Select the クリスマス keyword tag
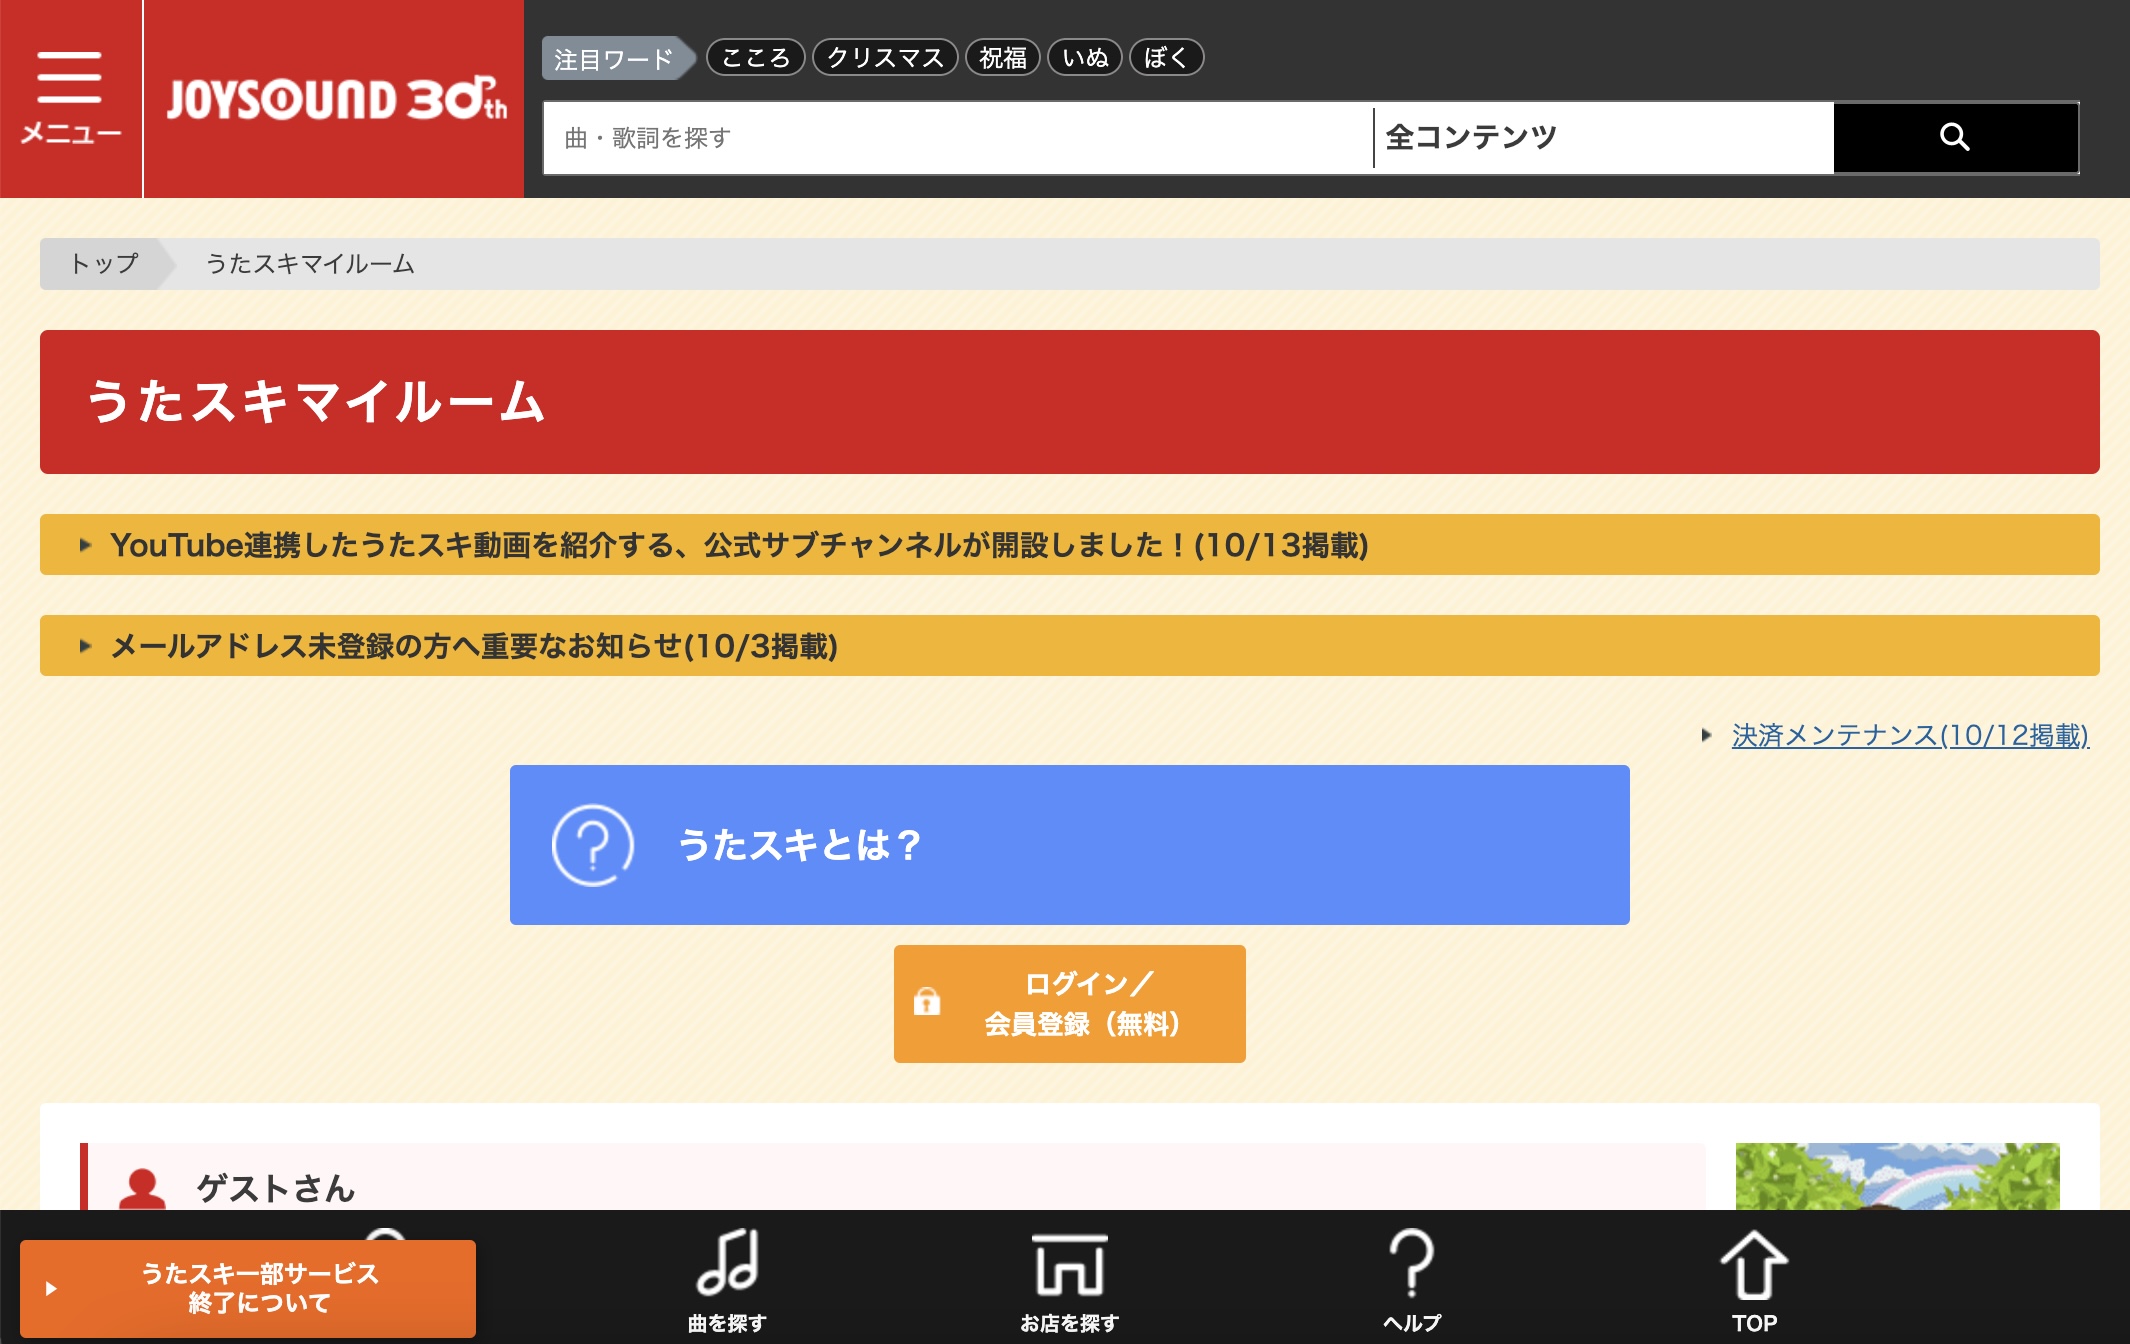Image resolution: width=2130 pixels, height=1344 pixels. 884,57
